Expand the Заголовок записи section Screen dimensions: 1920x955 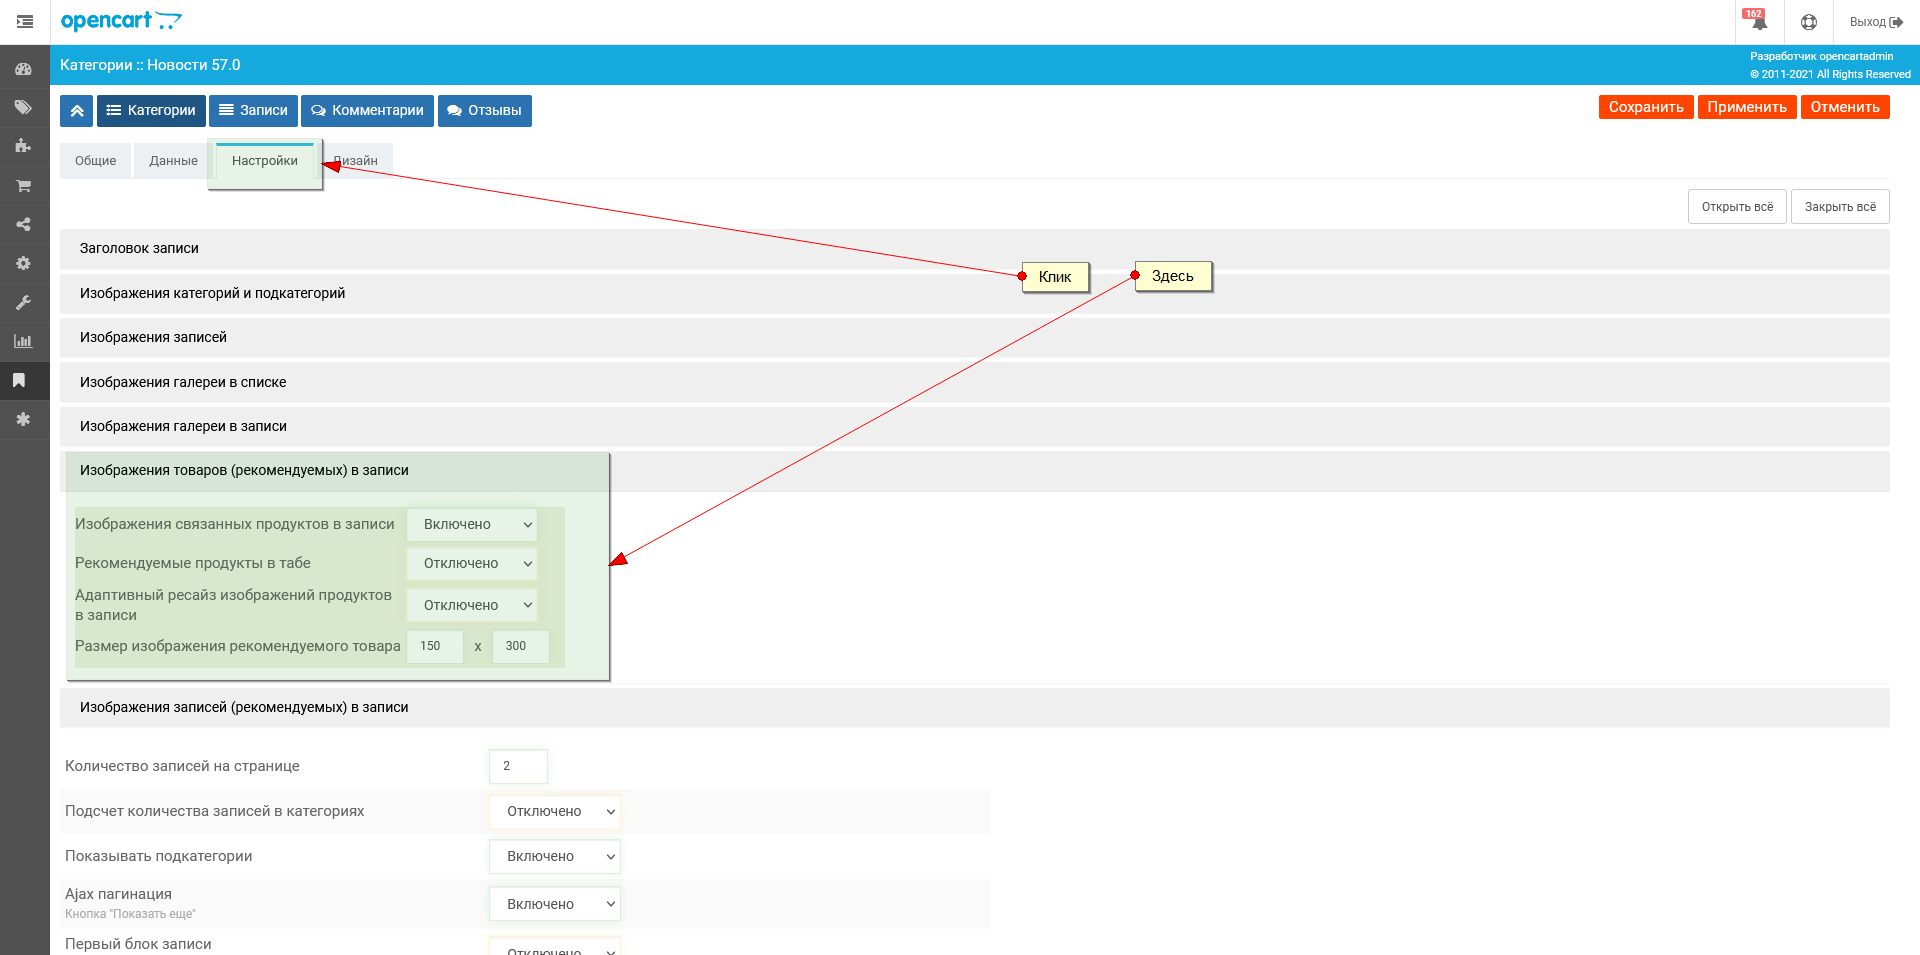click(x=975, y=249)
